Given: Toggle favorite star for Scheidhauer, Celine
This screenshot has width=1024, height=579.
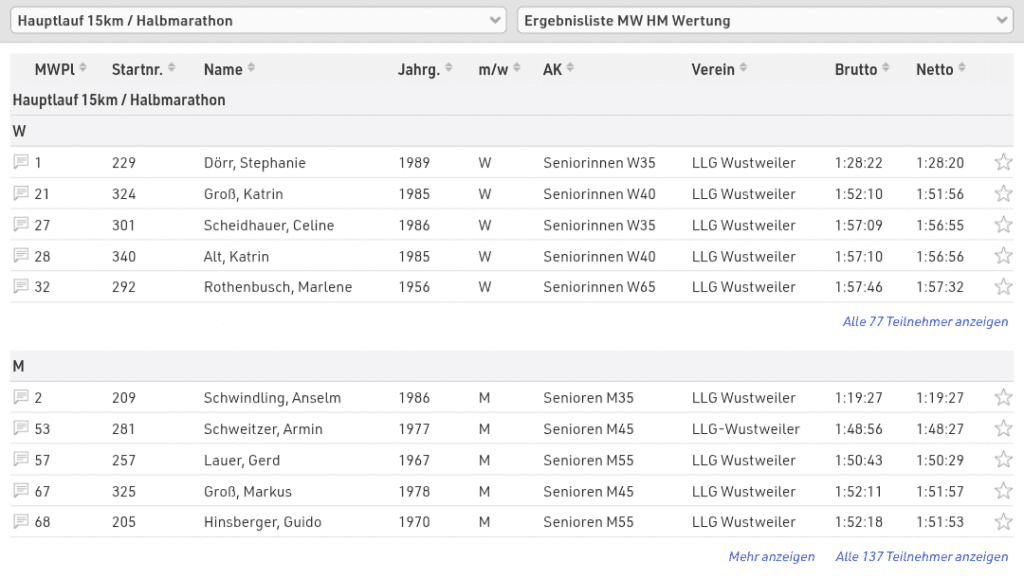Looking at the screenshot, I should click(x=1003, y=225).
